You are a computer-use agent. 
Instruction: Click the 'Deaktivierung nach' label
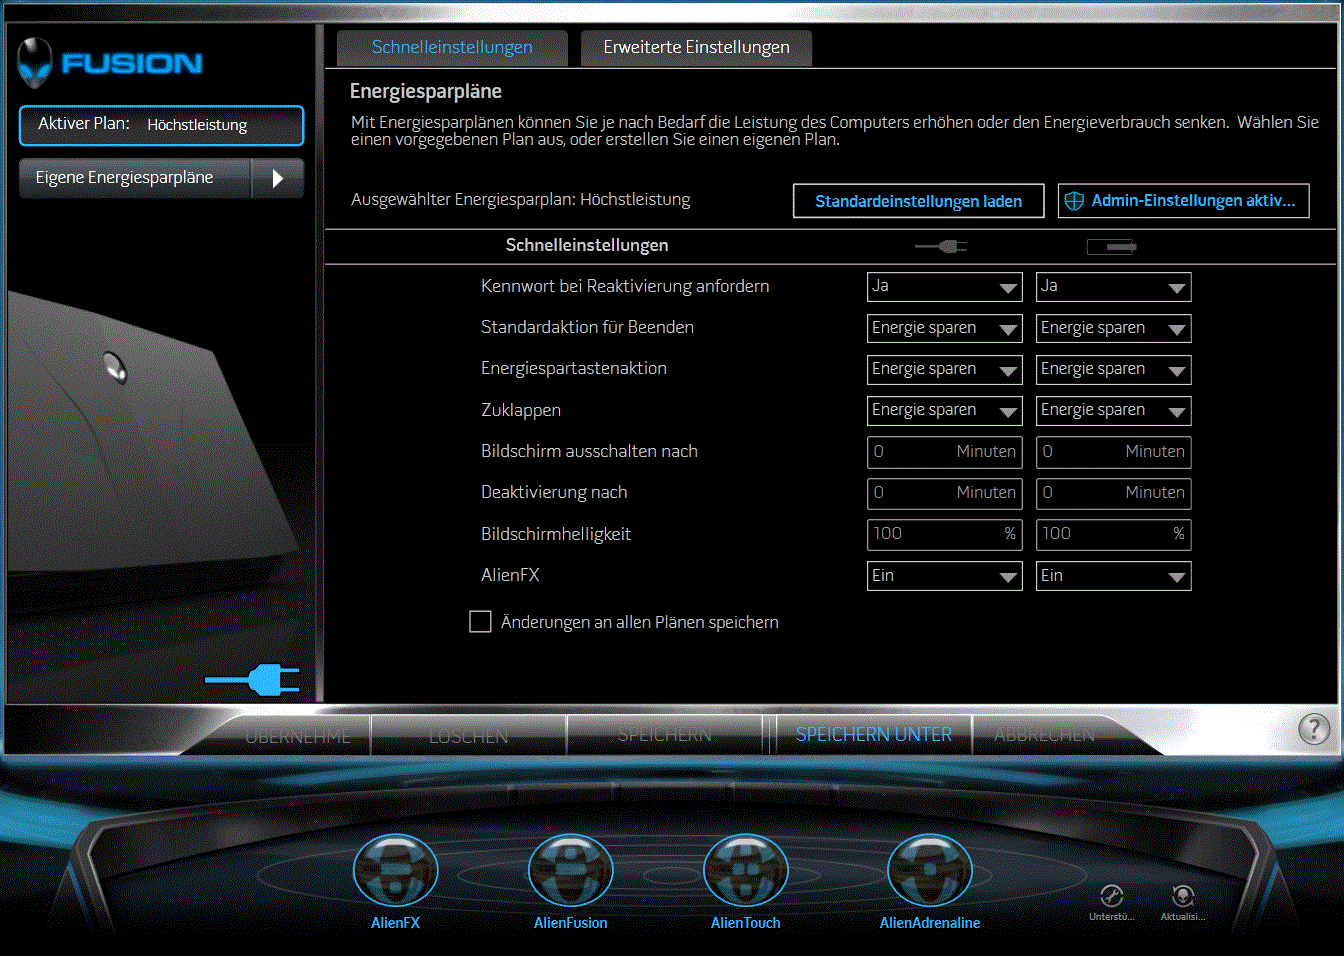(554, 493)
